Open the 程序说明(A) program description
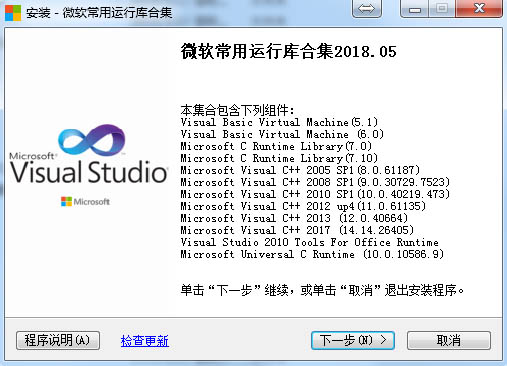 (x=58, y=340)
